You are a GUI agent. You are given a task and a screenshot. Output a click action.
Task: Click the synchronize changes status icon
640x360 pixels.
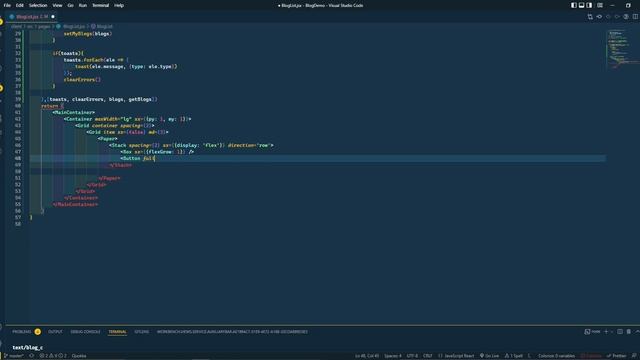pos(31,356)
